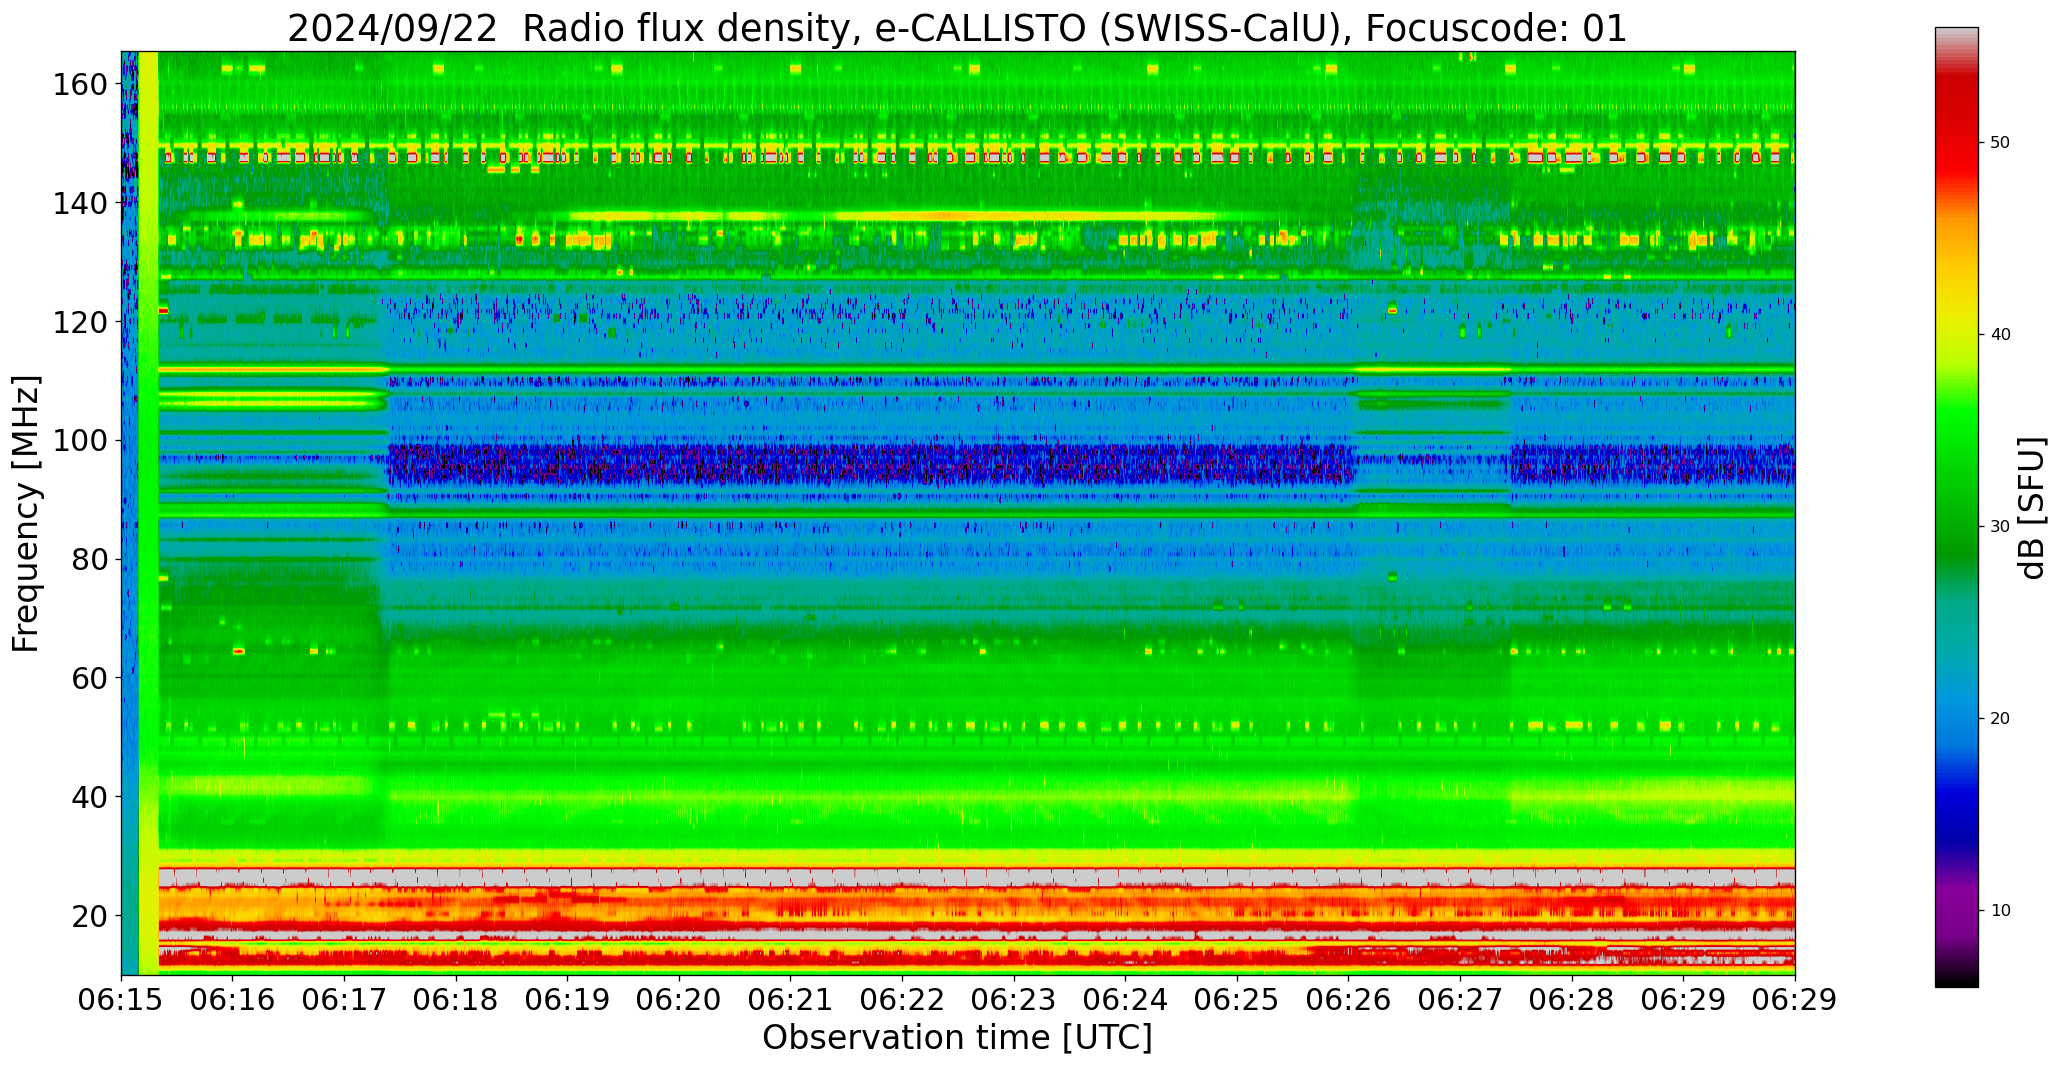Click the 'dB [SFU]' colorbar label
The width and height of the screenshot is (2062, 1067).
[2032, 508]
